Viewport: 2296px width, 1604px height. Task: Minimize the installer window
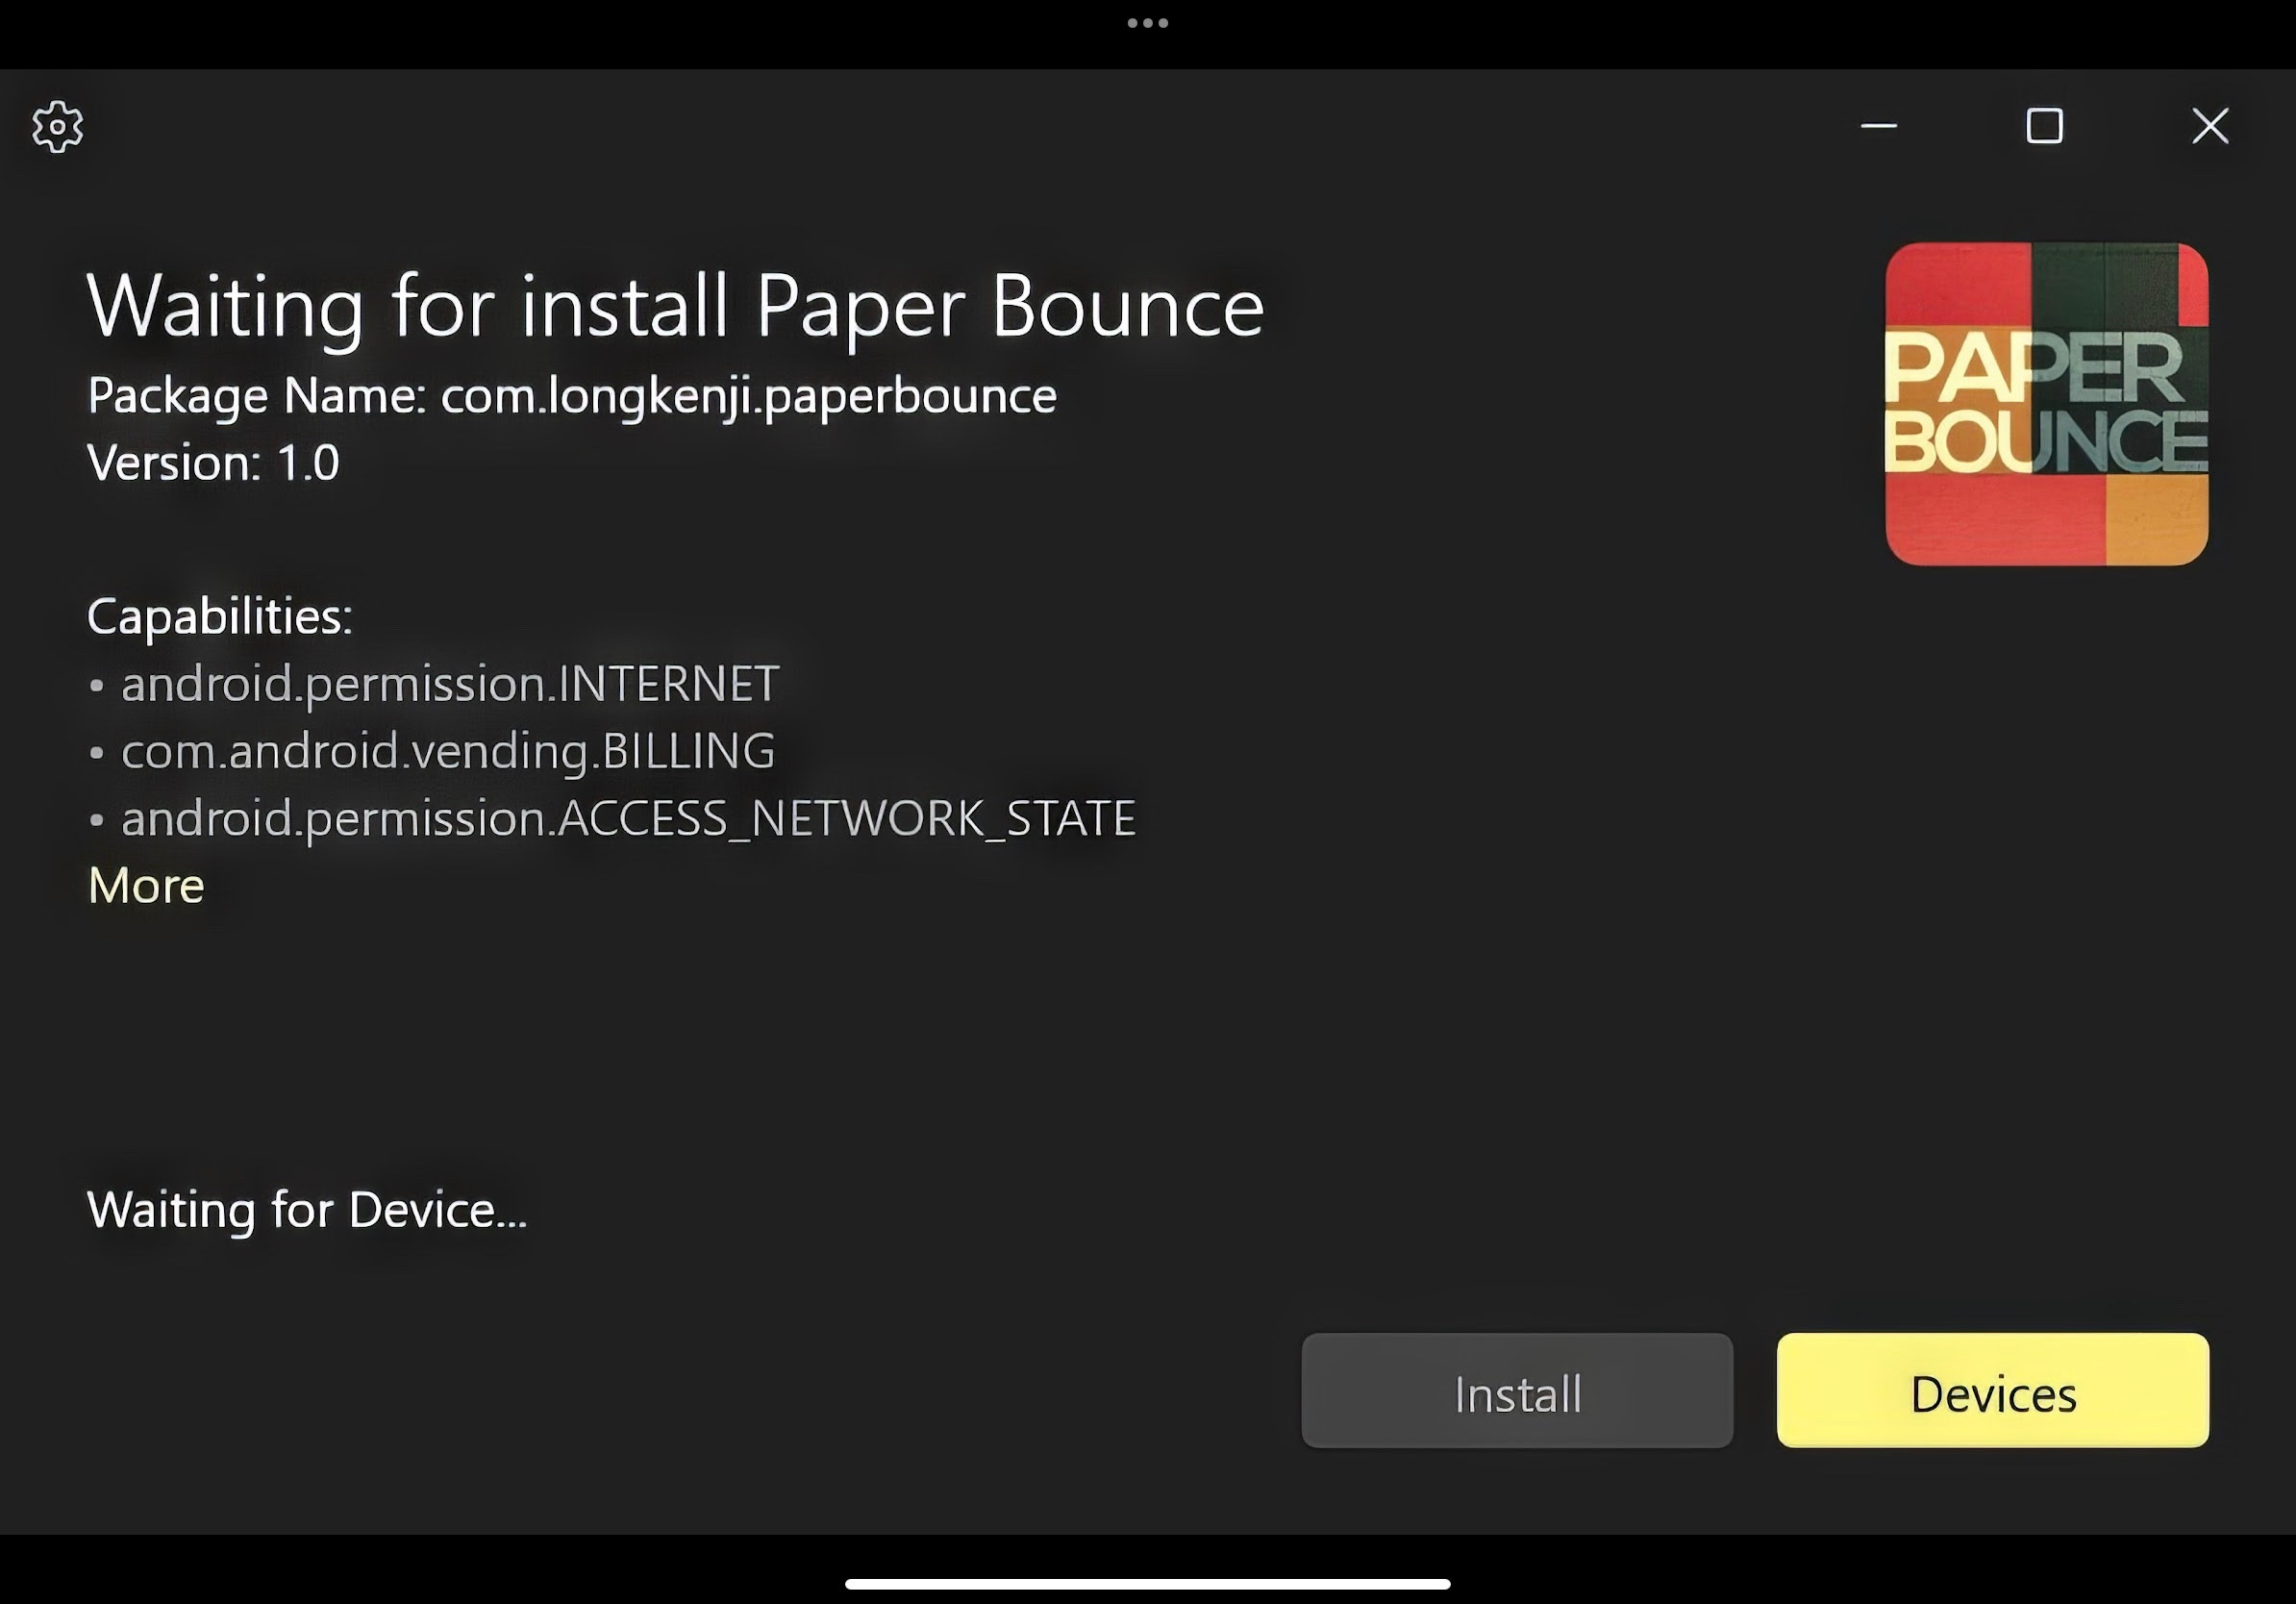coord(1879,126)
